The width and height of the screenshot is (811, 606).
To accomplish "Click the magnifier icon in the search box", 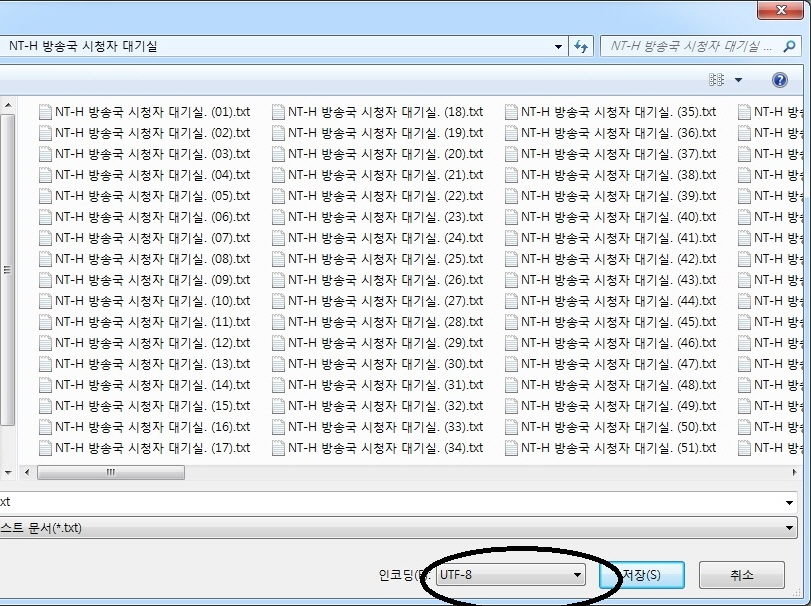I will [x=793, y=47].
